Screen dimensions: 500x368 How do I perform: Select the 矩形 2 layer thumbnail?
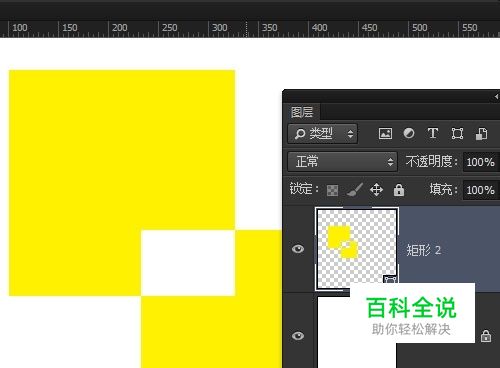(x=357, y=249)
